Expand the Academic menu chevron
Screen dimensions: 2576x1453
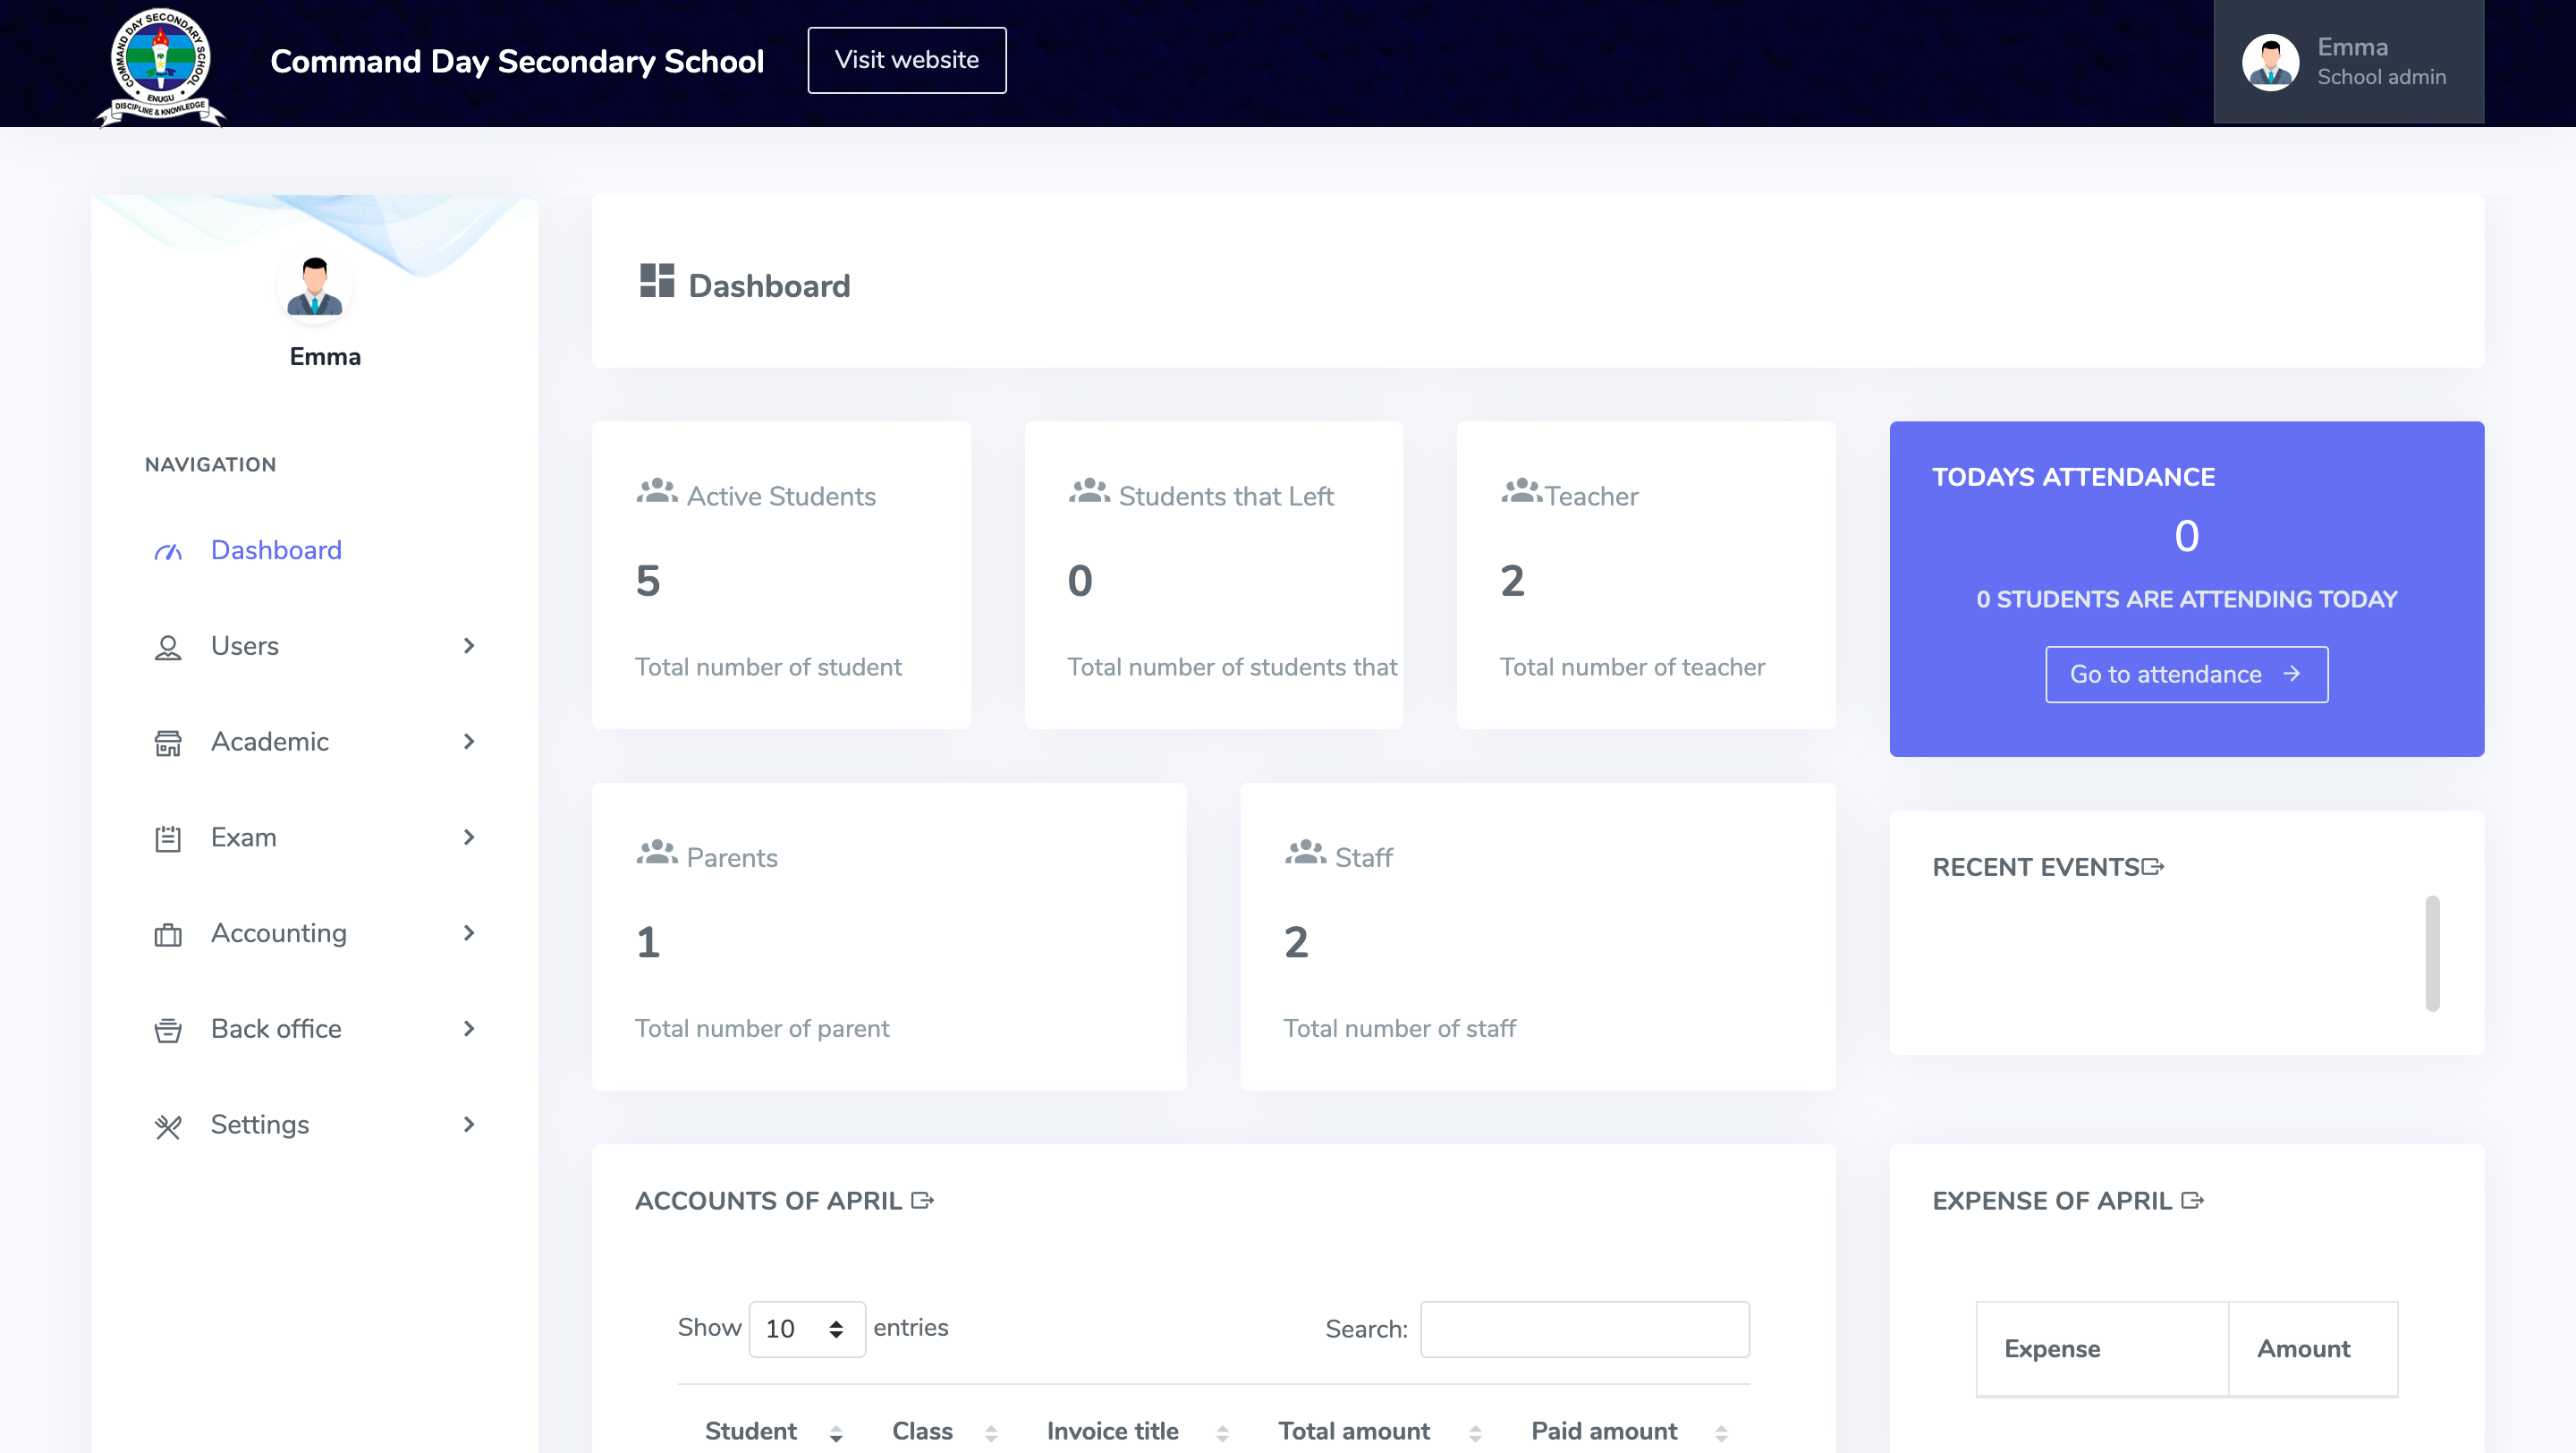[x=469, y=741]
